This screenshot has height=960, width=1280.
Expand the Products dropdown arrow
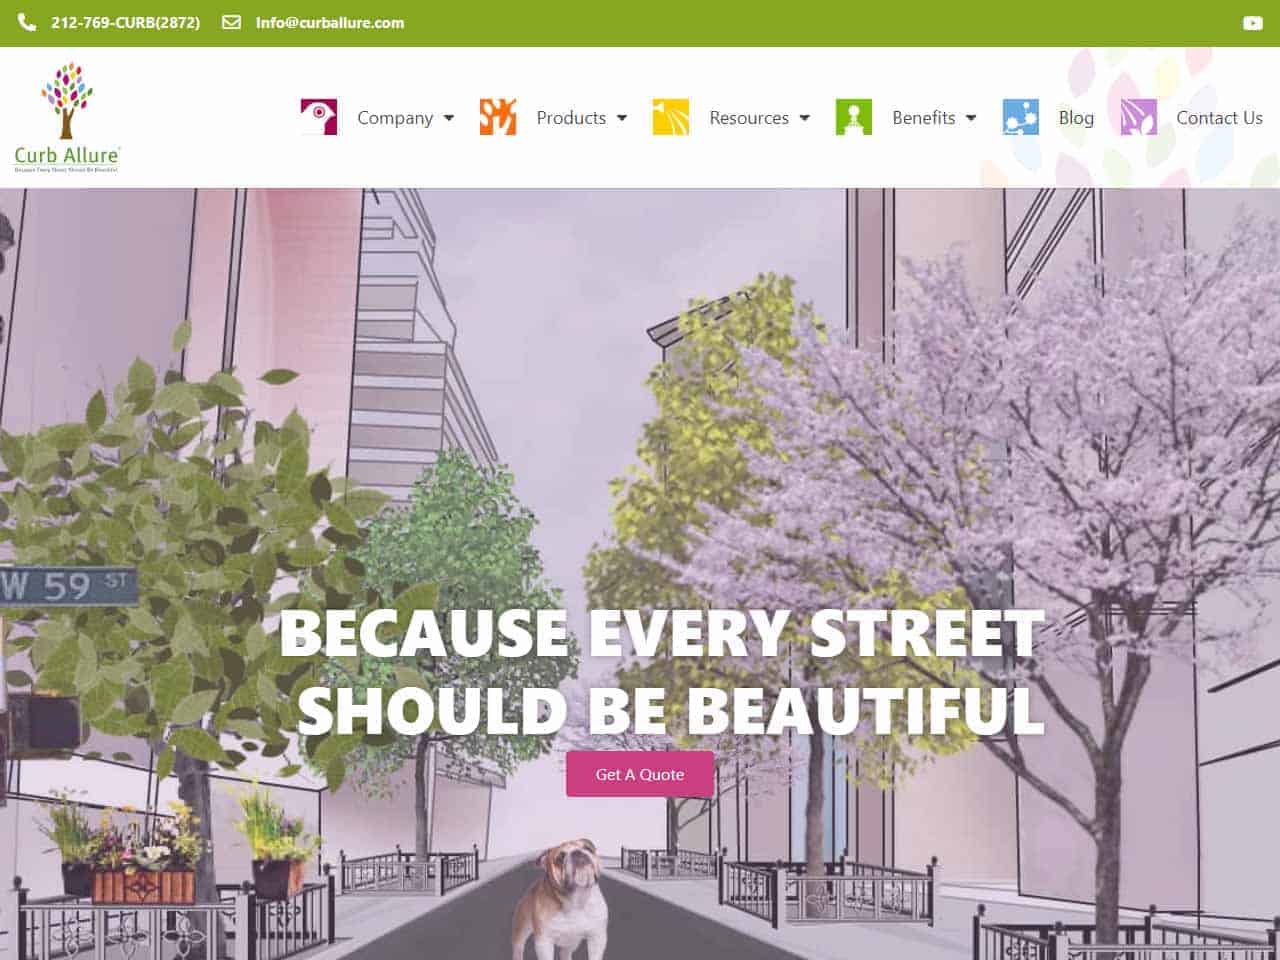pos(622,118)
